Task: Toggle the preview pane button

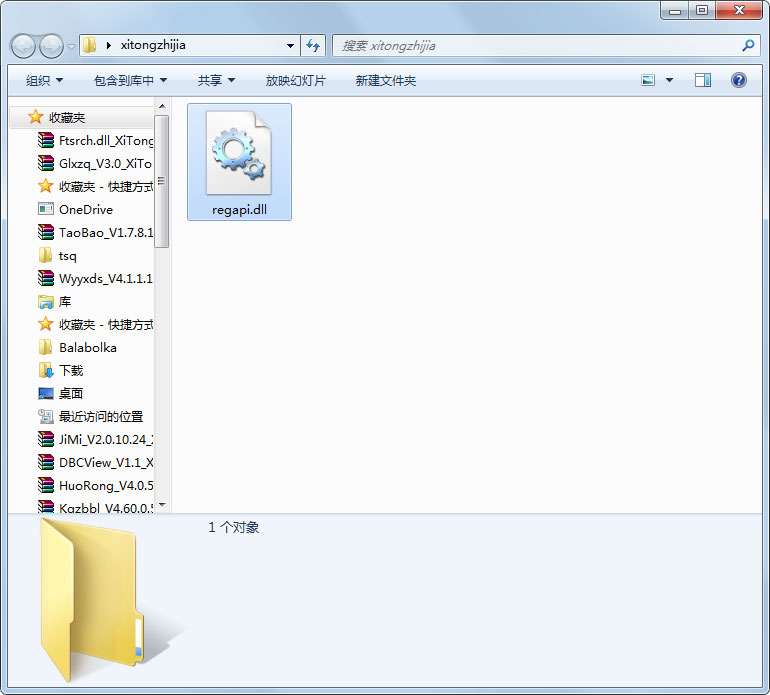Action: [703, 80]
